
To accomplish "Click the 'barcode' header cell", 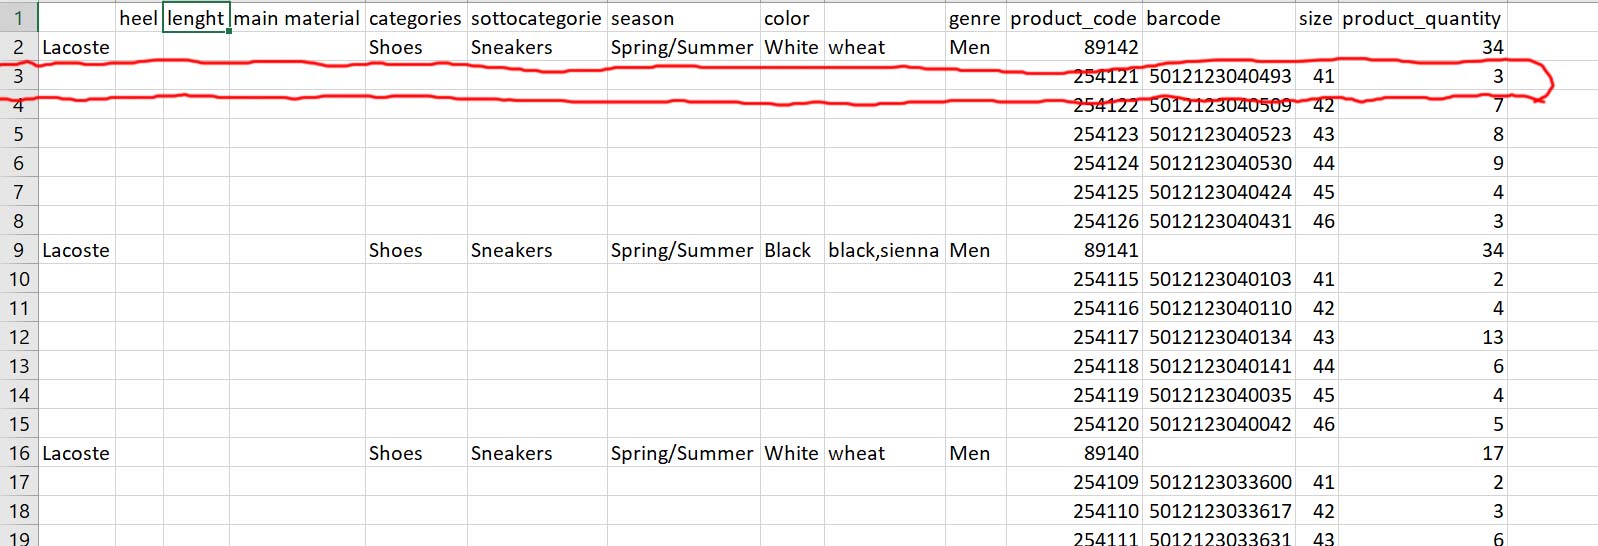I will (x=1183, y=18).
